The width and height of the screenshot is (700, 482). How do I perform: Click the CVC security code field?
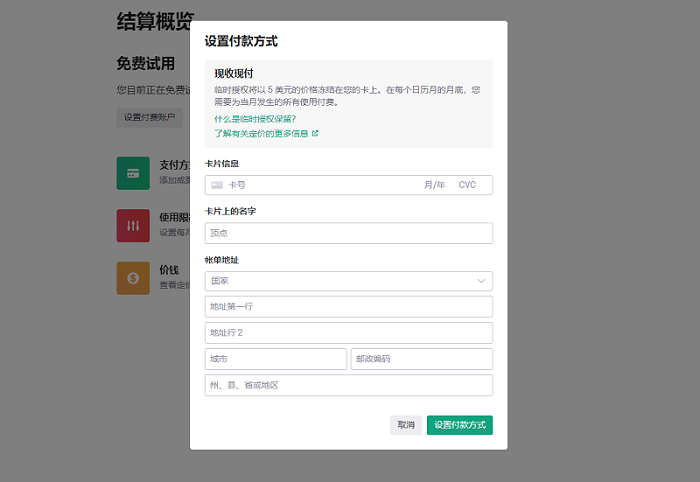(468, 185)
